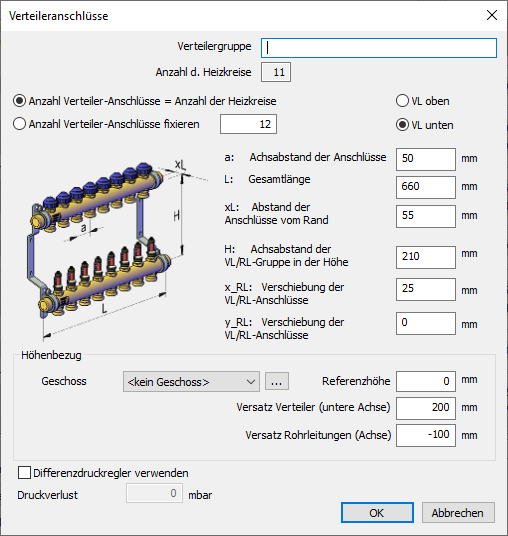Click the fixed connections count field showing 12
This screenshot has height=536, width=508.
pos(248,124)
